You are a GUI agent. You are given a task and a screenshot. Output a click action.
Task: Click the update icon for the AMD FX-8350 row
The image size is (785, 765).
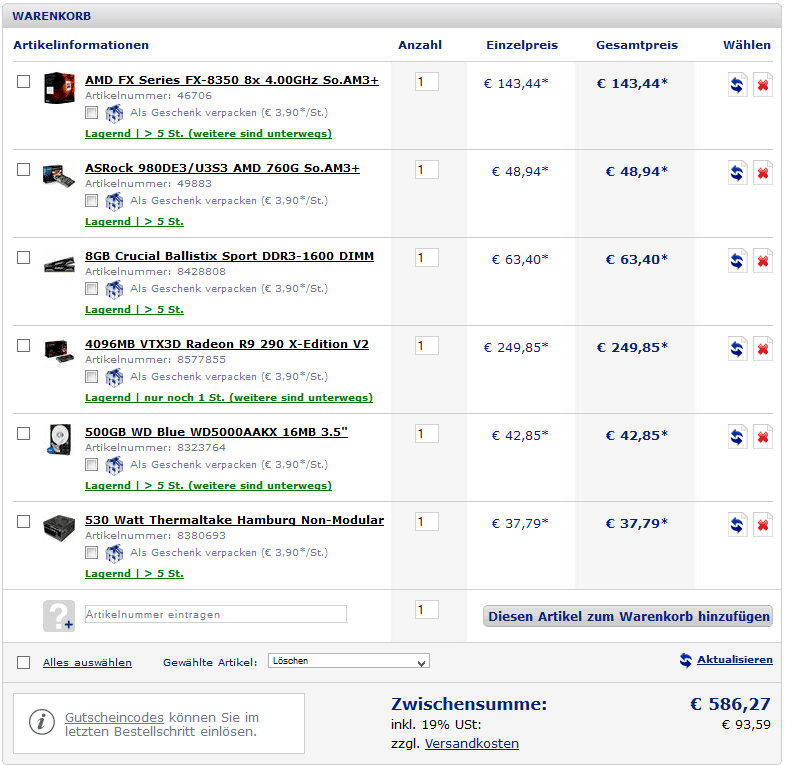pyautogui.click(x=737, y=85)
